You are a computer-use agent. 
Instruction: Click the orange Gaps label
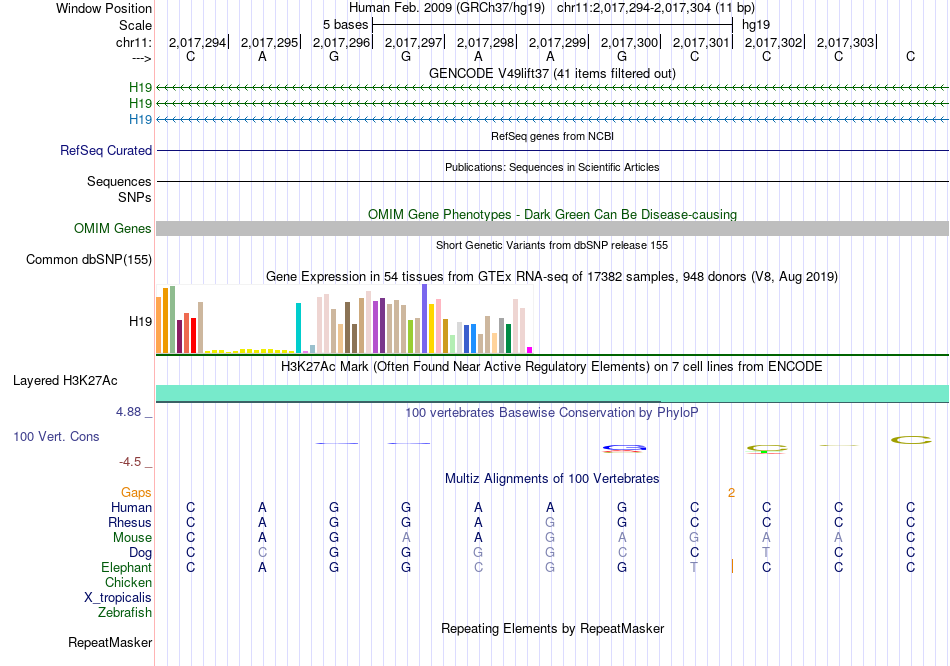click(136, 493)
